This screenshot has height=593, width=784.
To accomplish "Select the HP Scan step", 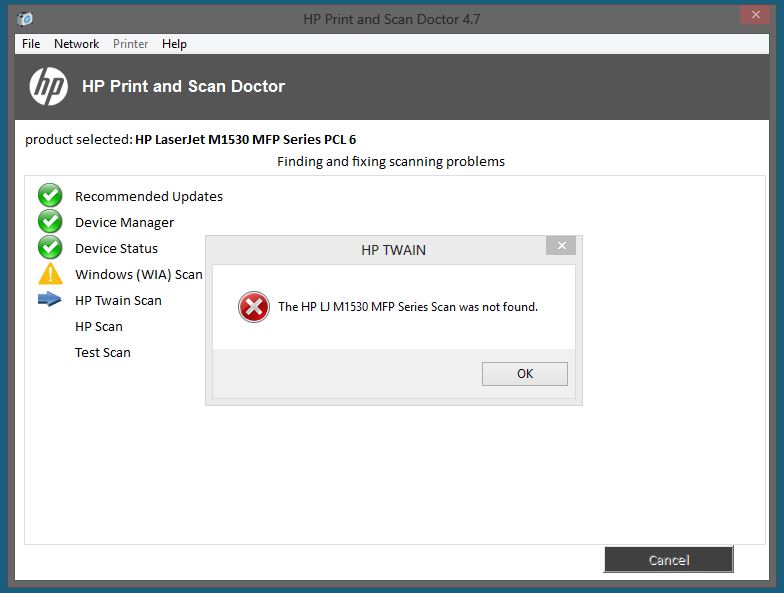I will click(x=99, y=326).
